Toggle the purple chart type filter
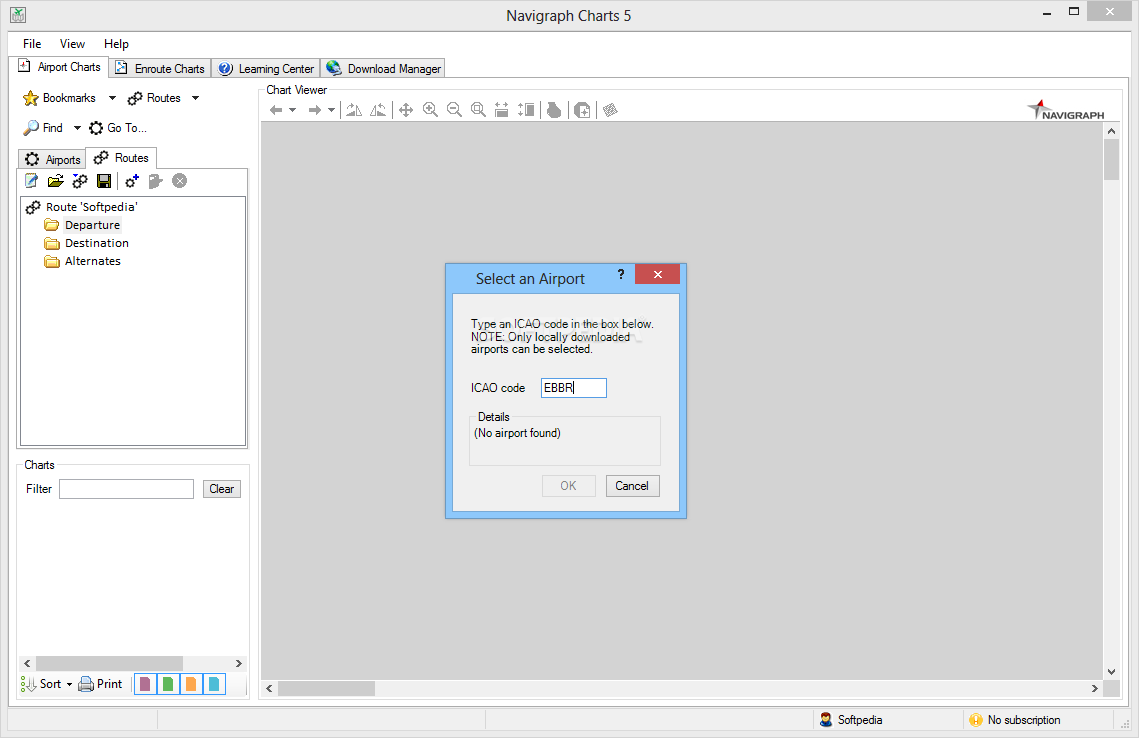 pyautogui.click(x=145, y=684)
